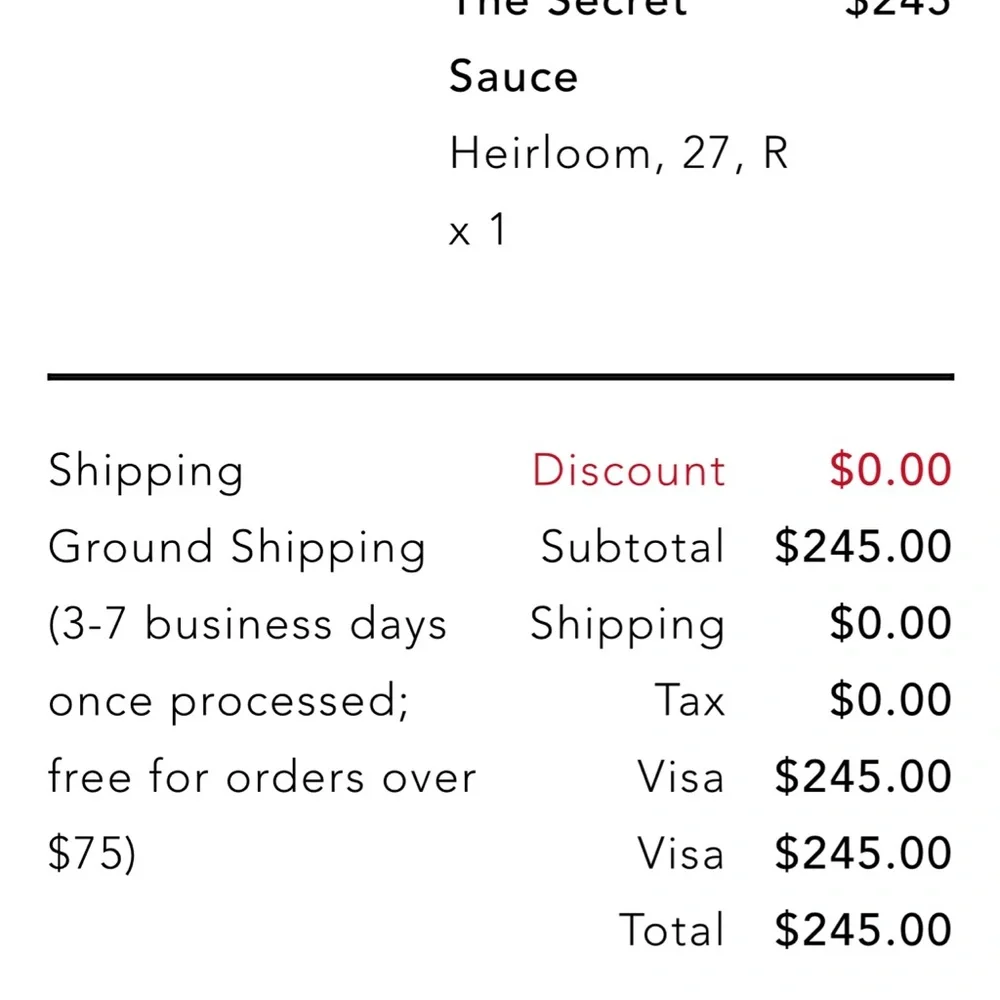Click the $245.00 amount beside Total
1000x1000 pixels.
pyautogui.click(x=863, y=930)
